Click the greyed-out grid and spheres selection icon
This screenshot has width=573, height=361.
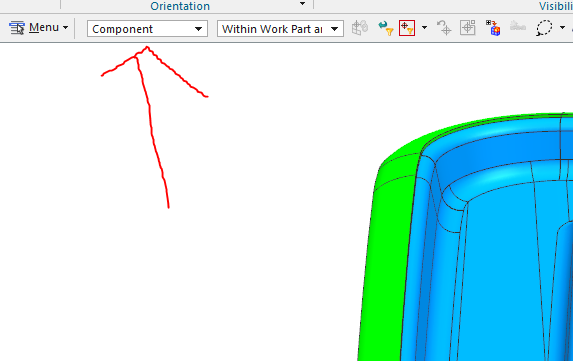360,28
